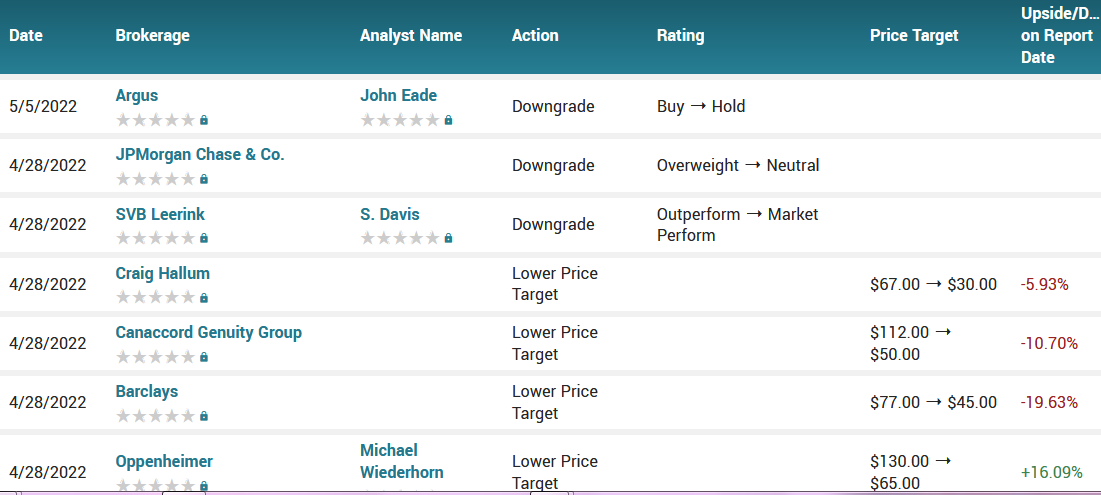Sort by Price Target column header
Viewport: 1101px width, 495px height.
(x=913, y=35)
